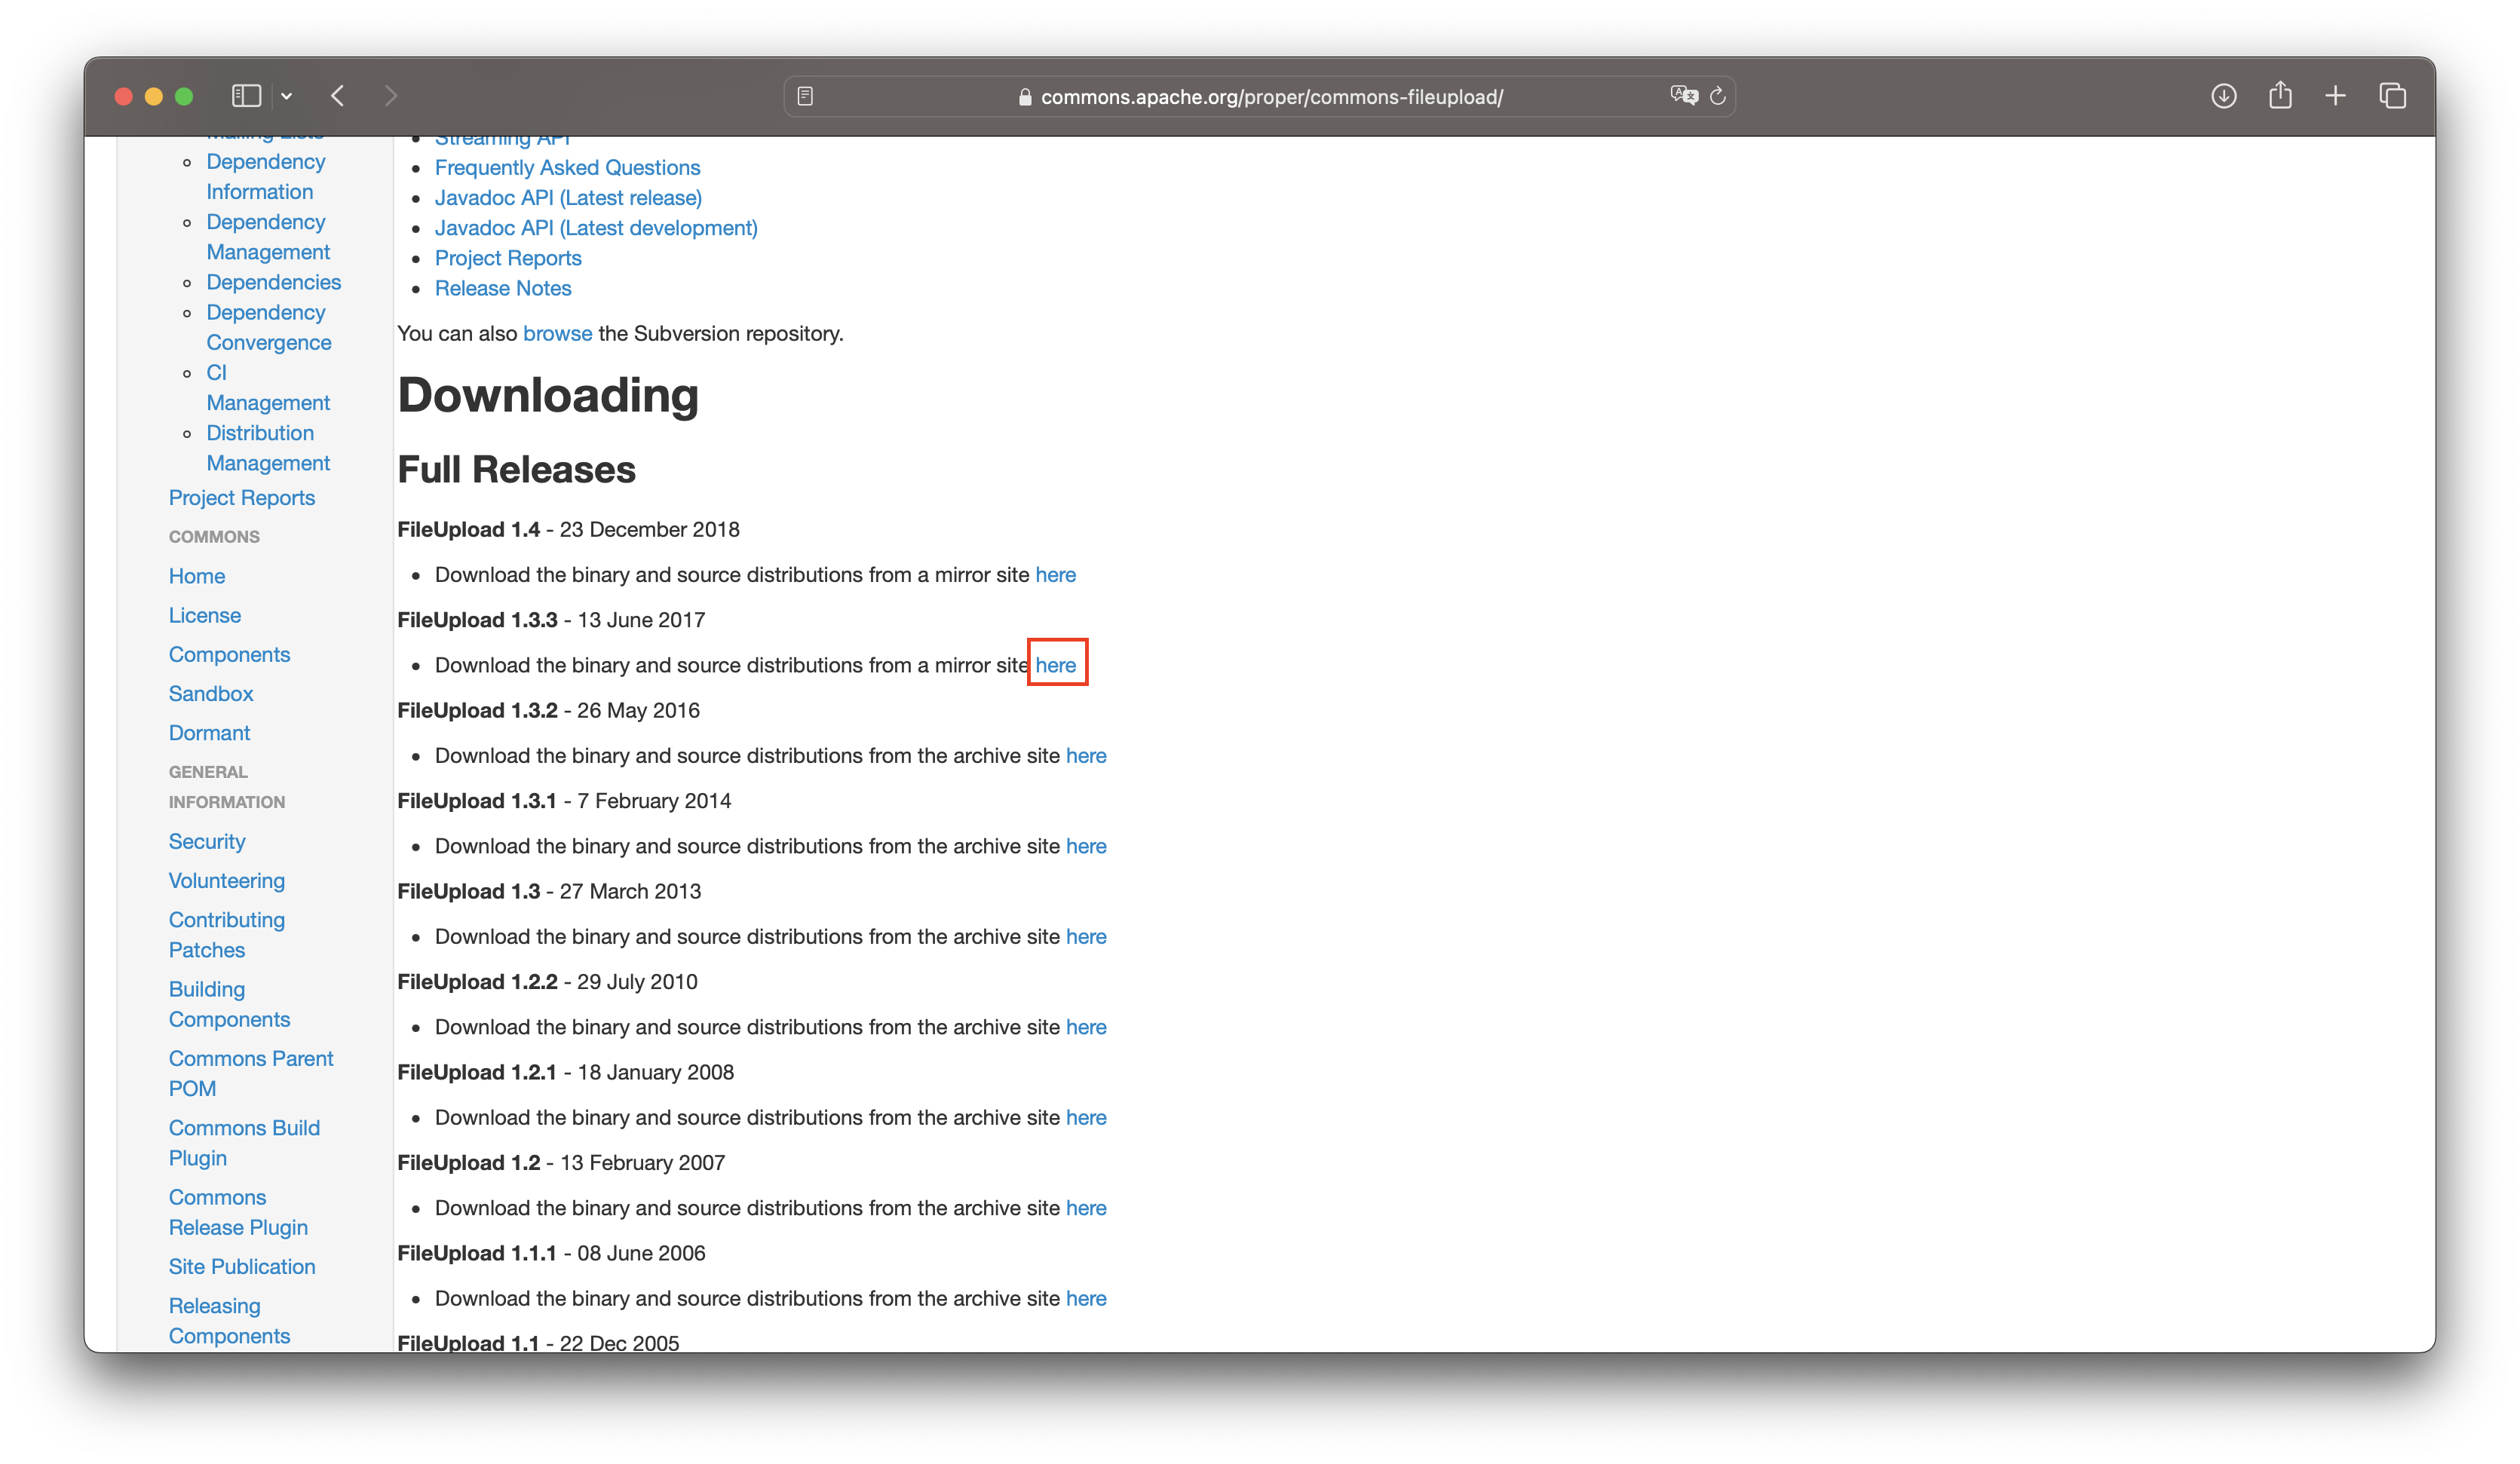Open Distribution Management sidebar link
Image resolution: width=2520 pixels, height=1464 pixels.
click(267, 448)
